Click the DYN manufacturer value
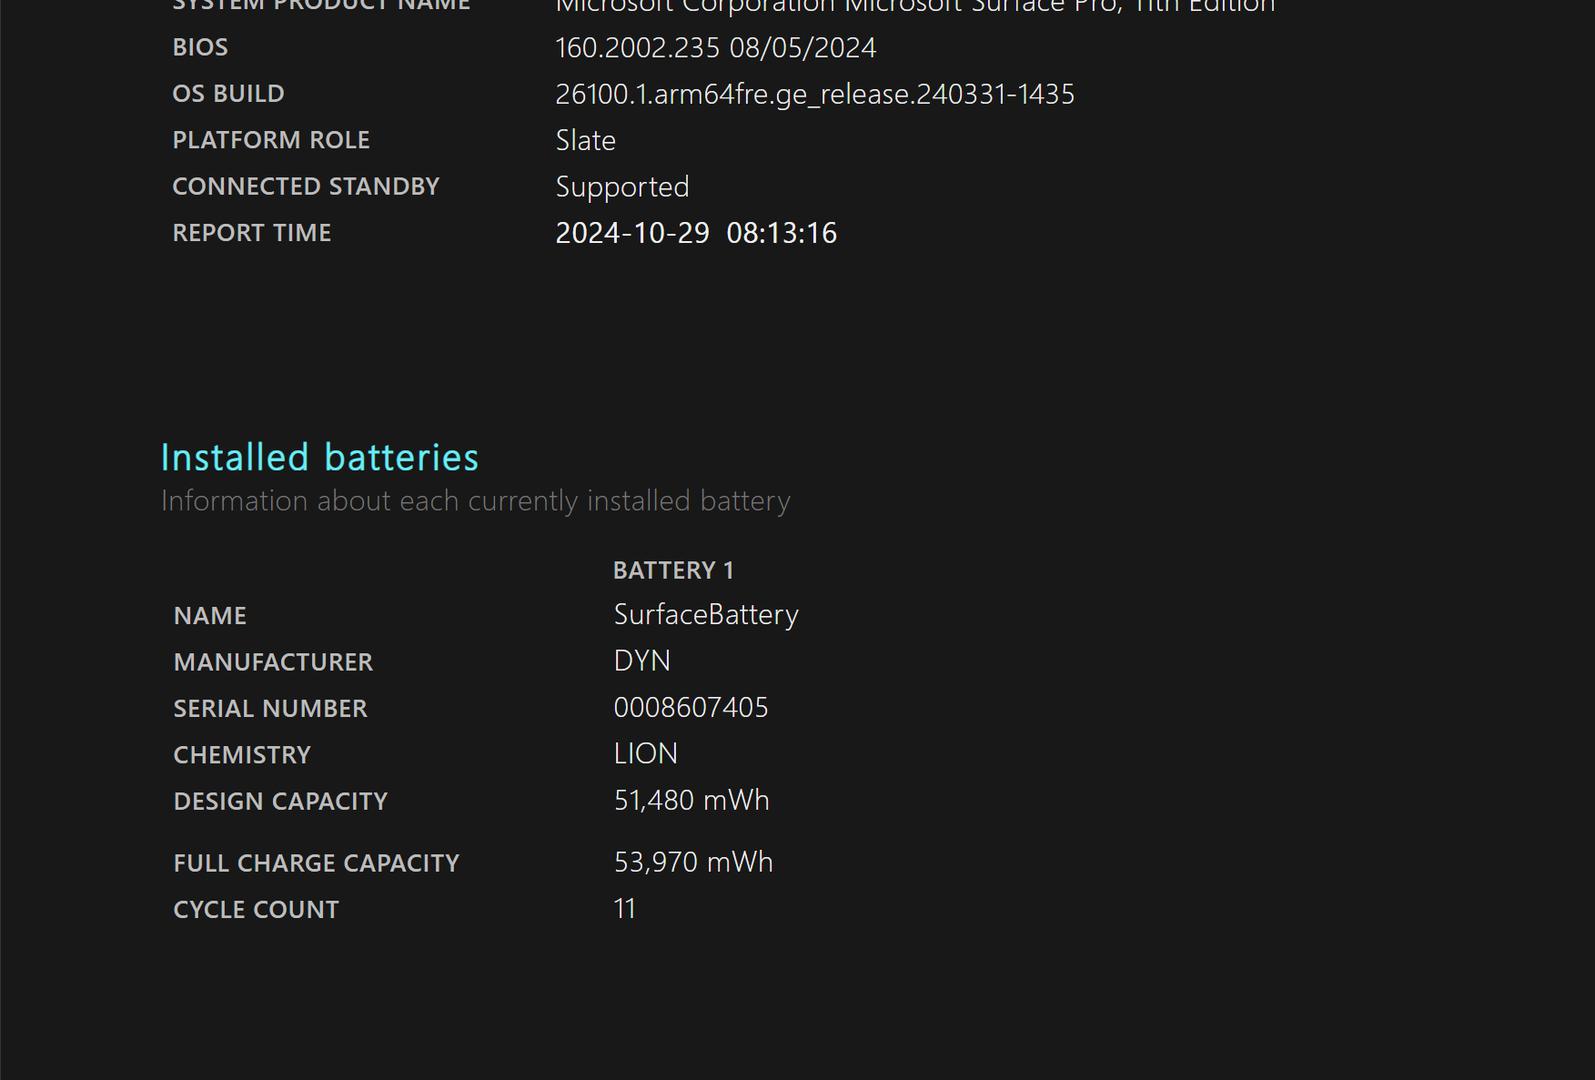Viewport: 1595px width, 1080px height. point(642,661)
